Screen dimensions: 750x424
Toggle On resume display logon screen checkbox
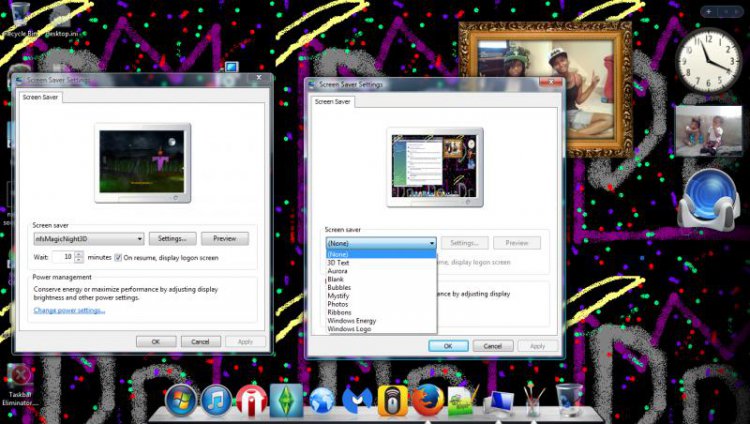point(118,257)
